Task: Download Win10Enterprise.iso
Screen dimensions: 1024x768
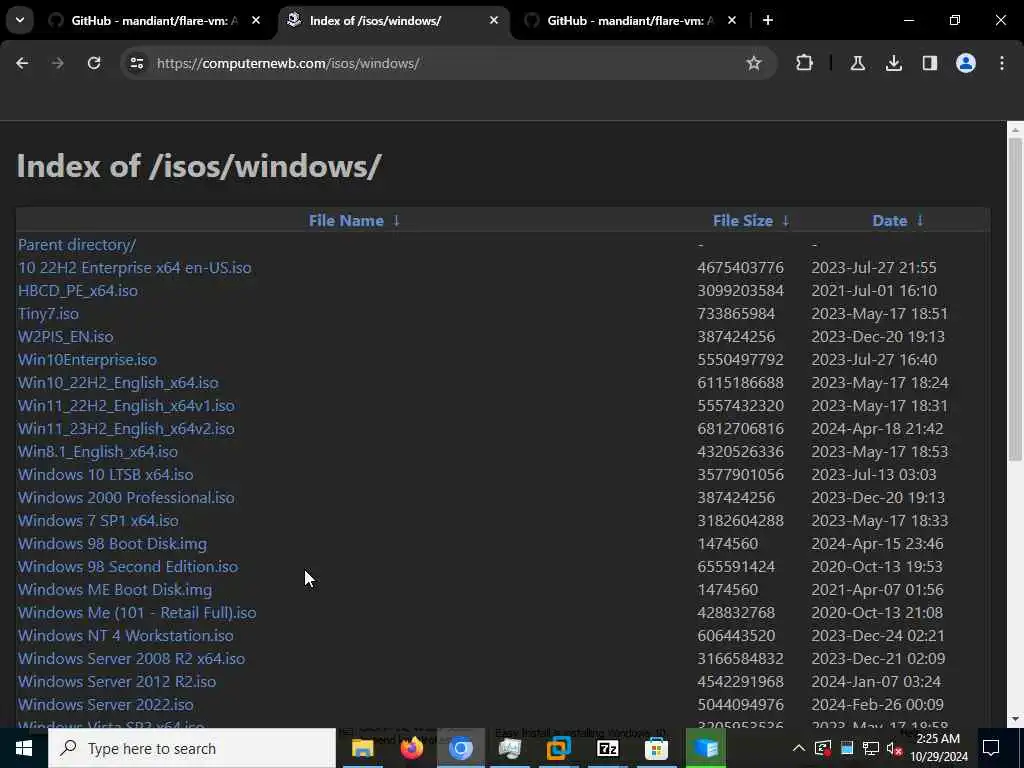Action: (x=88, y=360)
